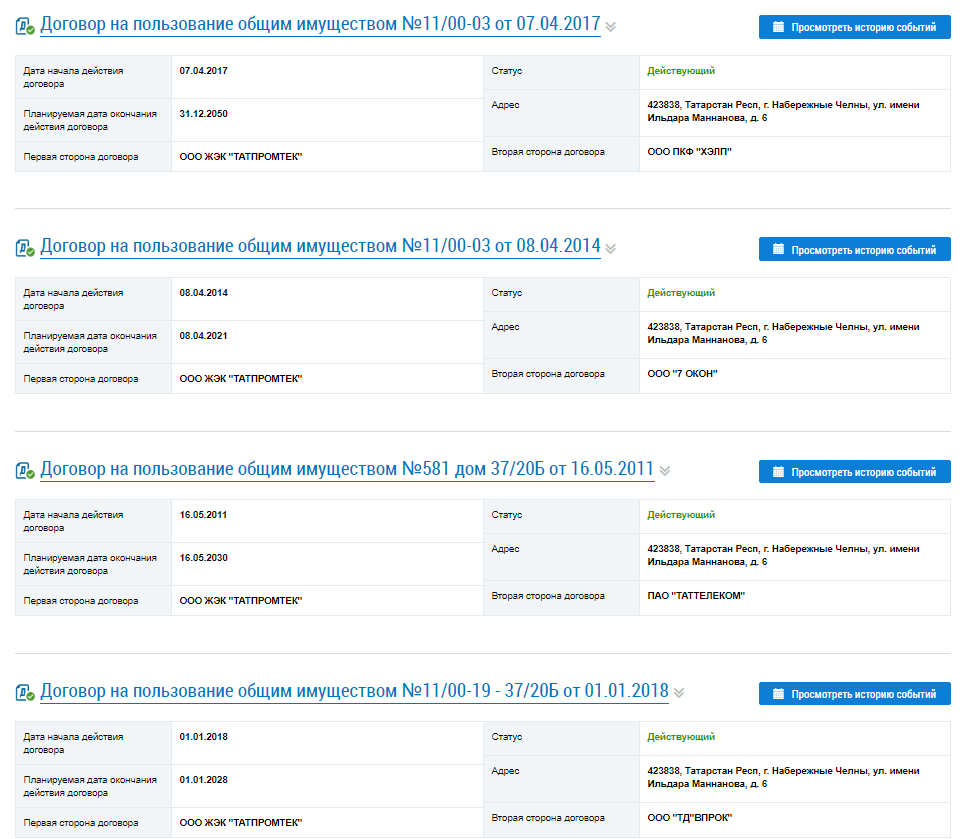Image resolution: width=965 pixels, height=839 pixels.
Task: Click second party ПАО "ТАТТЕЛЕКОМ"
Action: tap(696, 596)
